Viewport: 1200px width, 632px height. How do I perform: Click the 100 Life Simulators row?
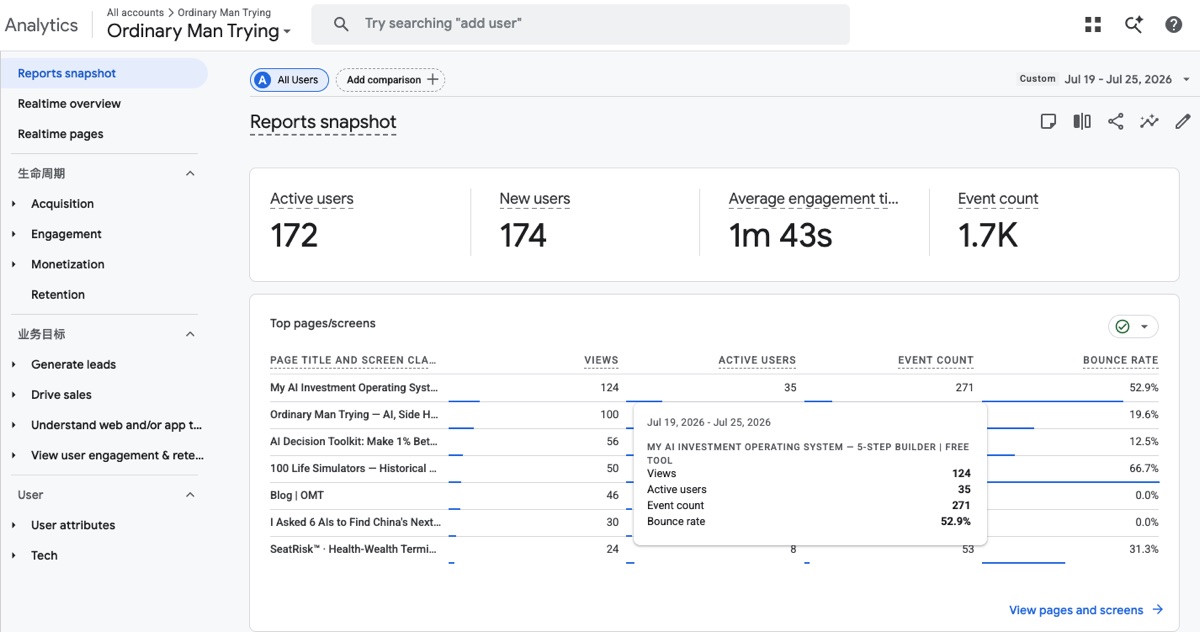(x=714, y=469)
